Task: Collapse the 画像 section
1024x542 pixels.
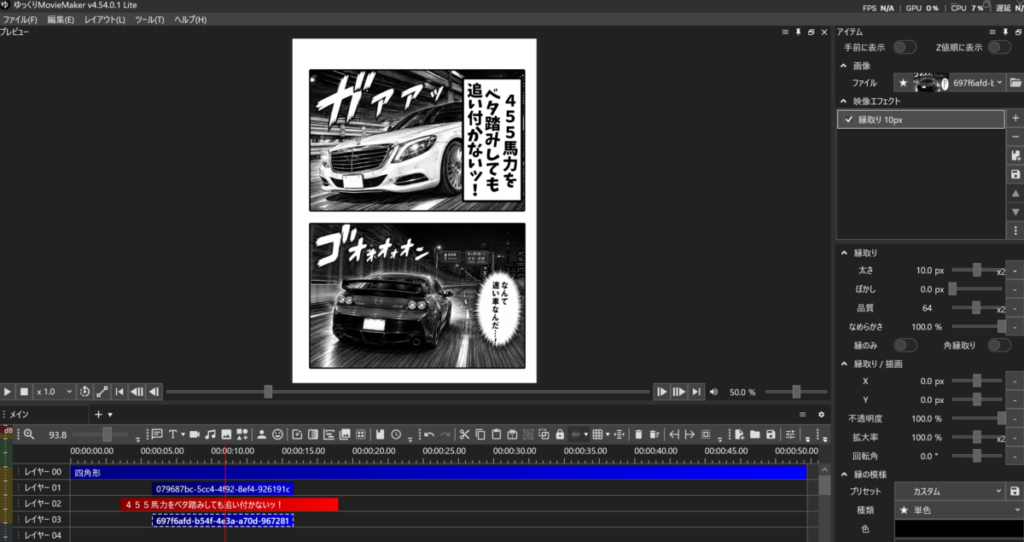Action: pos(843,66)
